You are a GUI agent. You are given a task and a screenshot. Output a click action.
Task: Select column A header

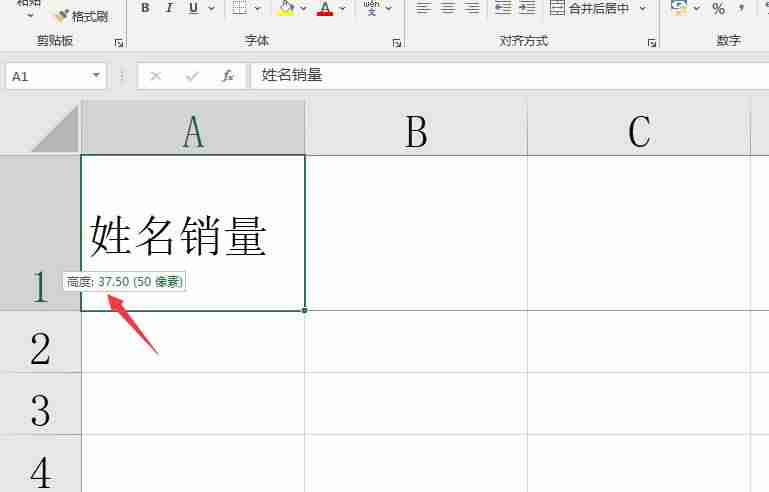coord(193,129)
